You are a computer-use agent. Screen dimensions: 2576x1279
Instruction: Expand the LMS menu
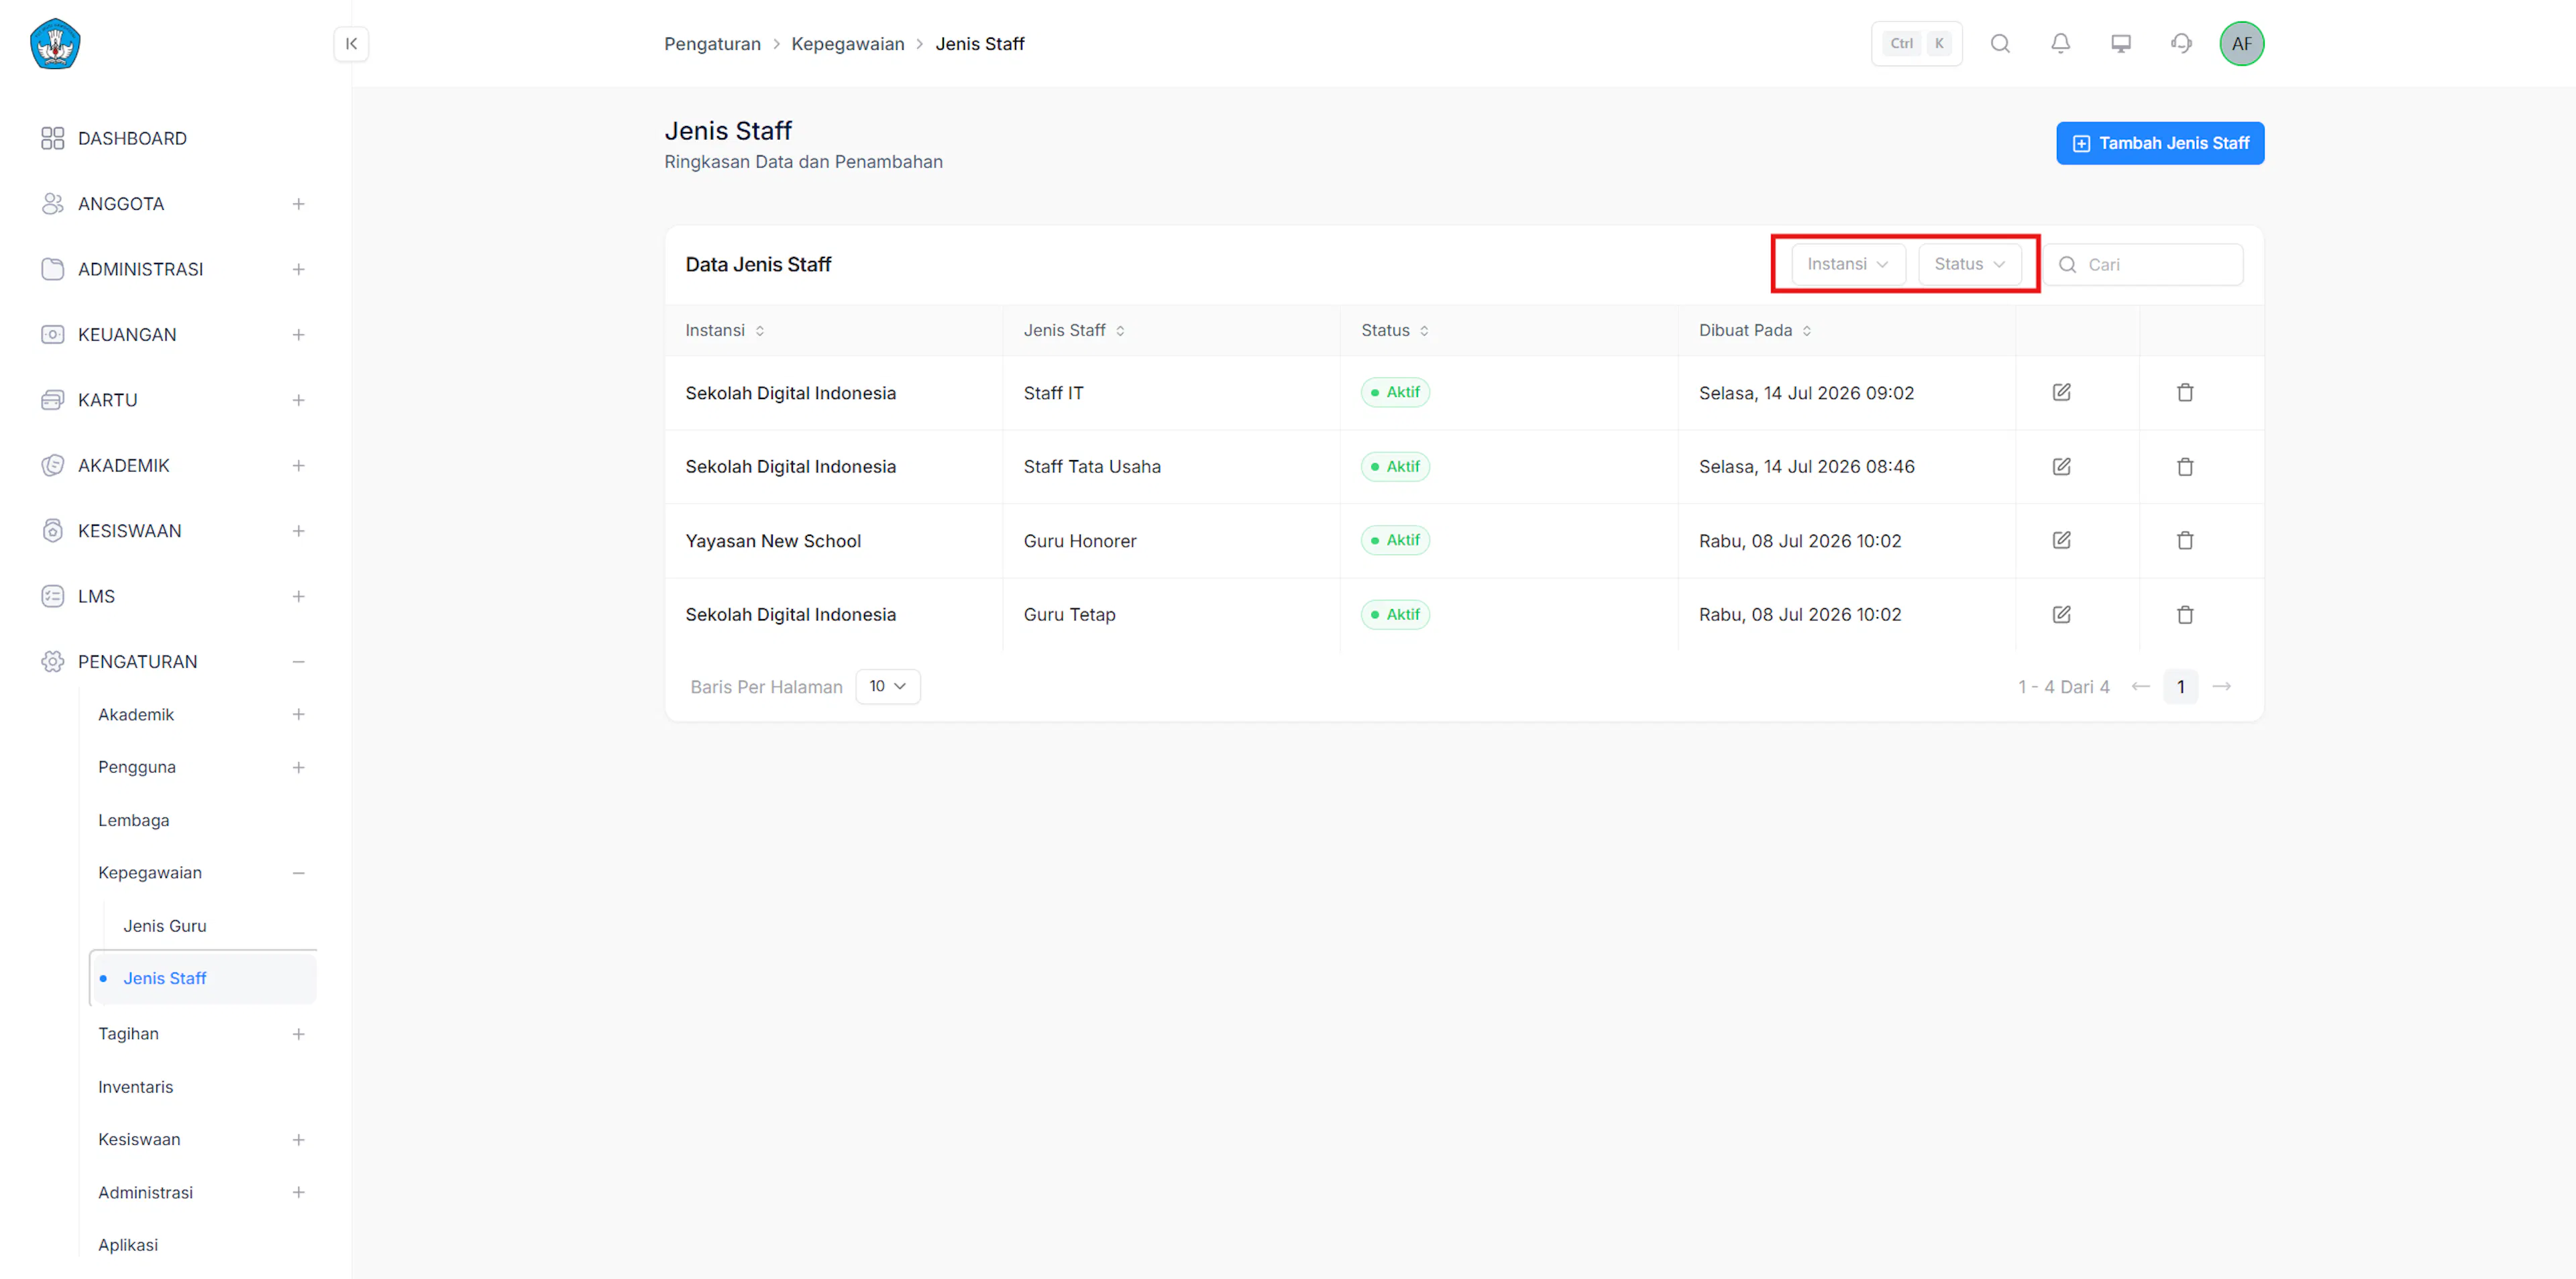click(x=298, y=596)
